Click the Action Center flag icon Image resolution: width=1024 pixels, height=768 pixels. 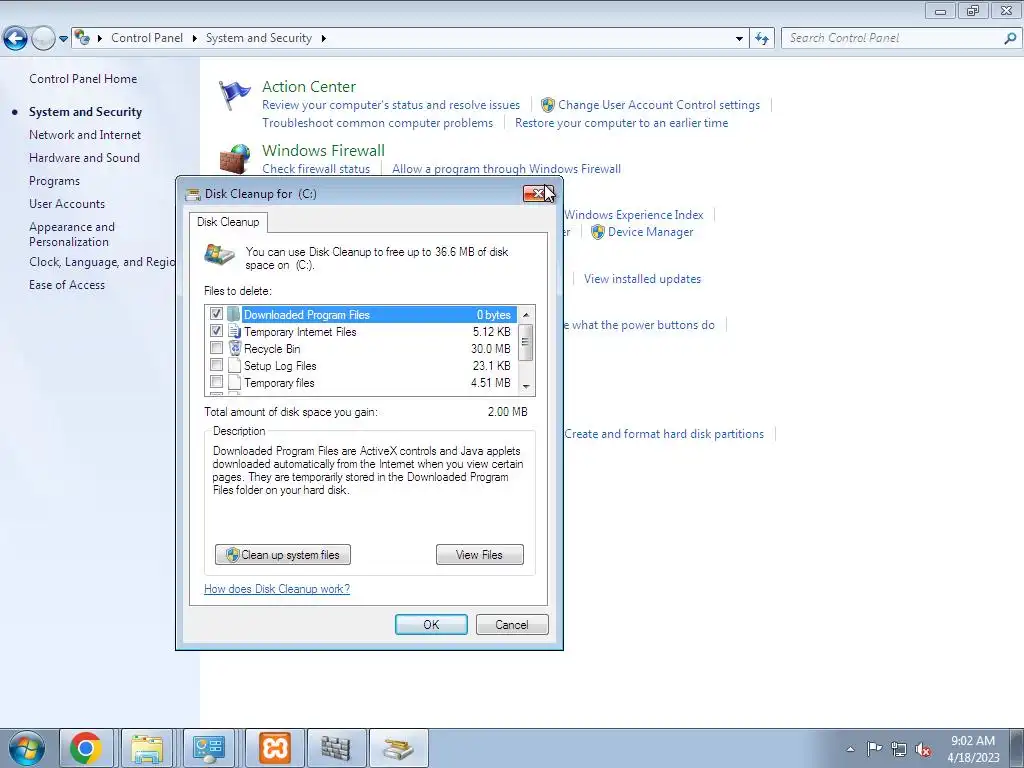coord(234,95)
